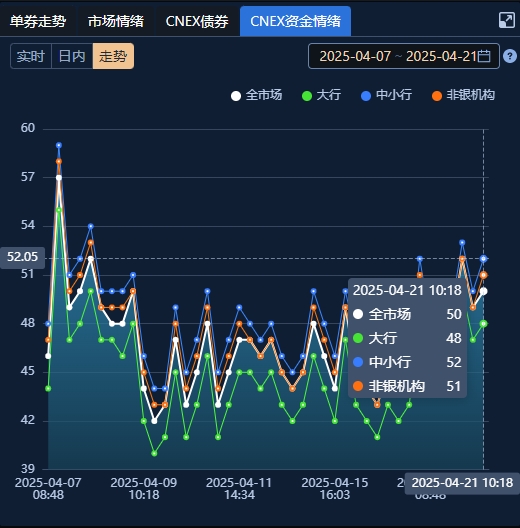Click the 中小行 peak data point at 59
This screenshot has height=528, width=520.
(x=59, y=145)
